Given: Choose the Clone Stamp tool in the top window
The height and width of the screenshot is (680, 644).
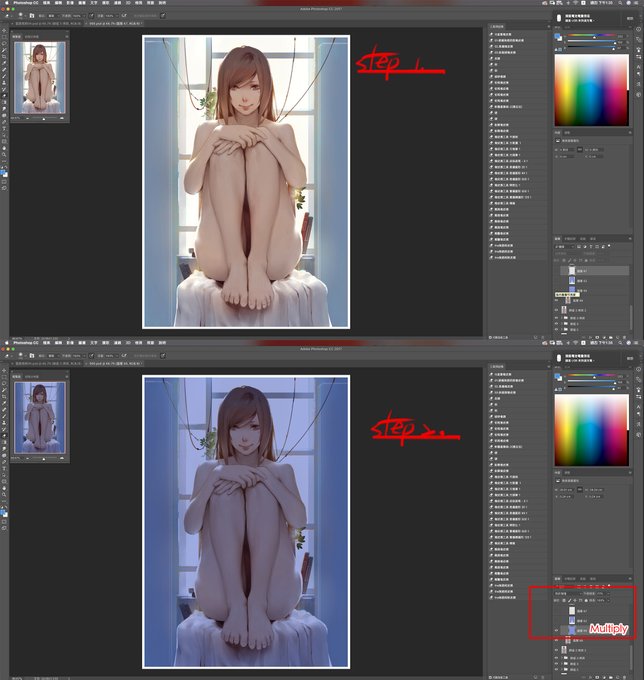Looking at the screenshot, I should tap(4, 82).
